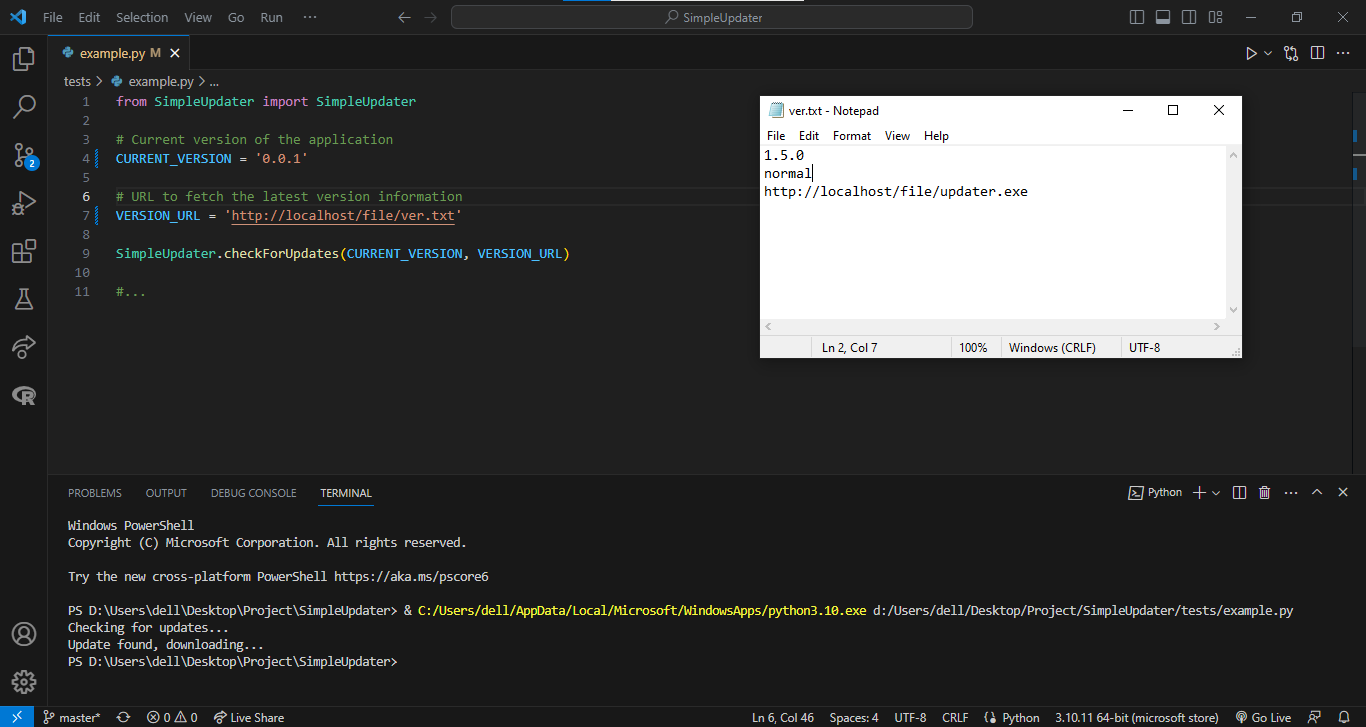The image size is (1366, 727).
Task: Open the Source Control view
Action: coord(24,155)
